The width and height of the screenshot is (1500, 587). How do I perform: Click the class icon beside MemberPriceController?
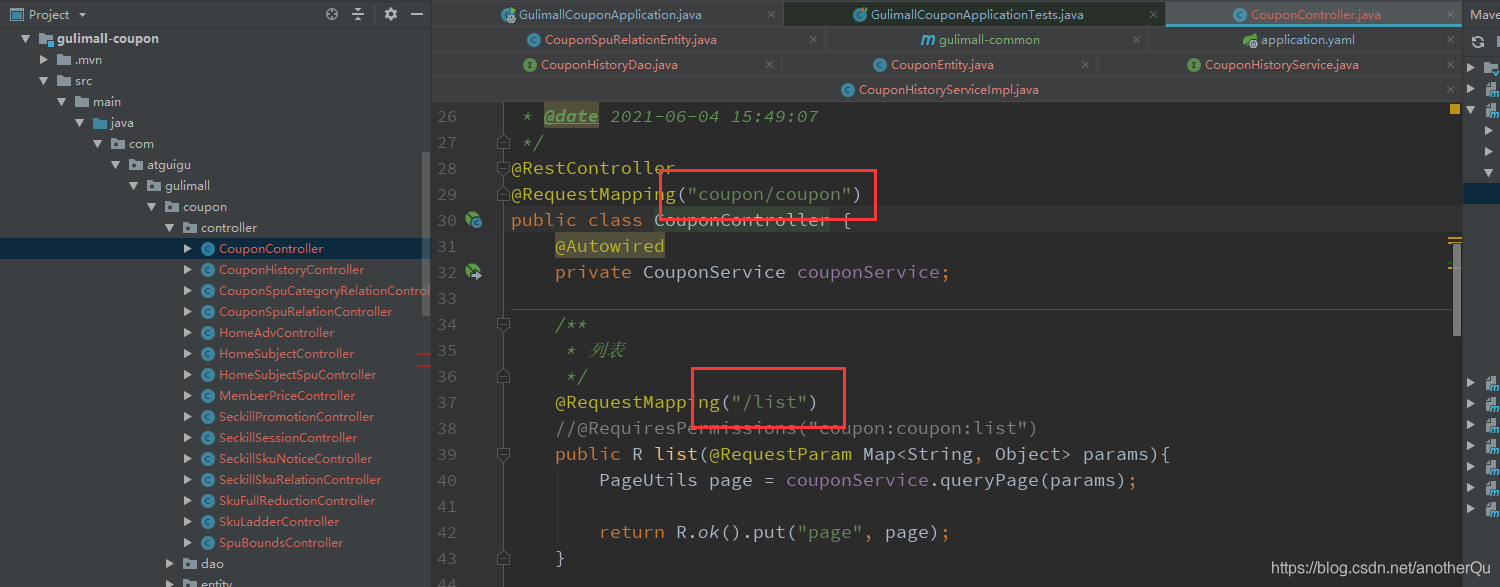point(208,396)
